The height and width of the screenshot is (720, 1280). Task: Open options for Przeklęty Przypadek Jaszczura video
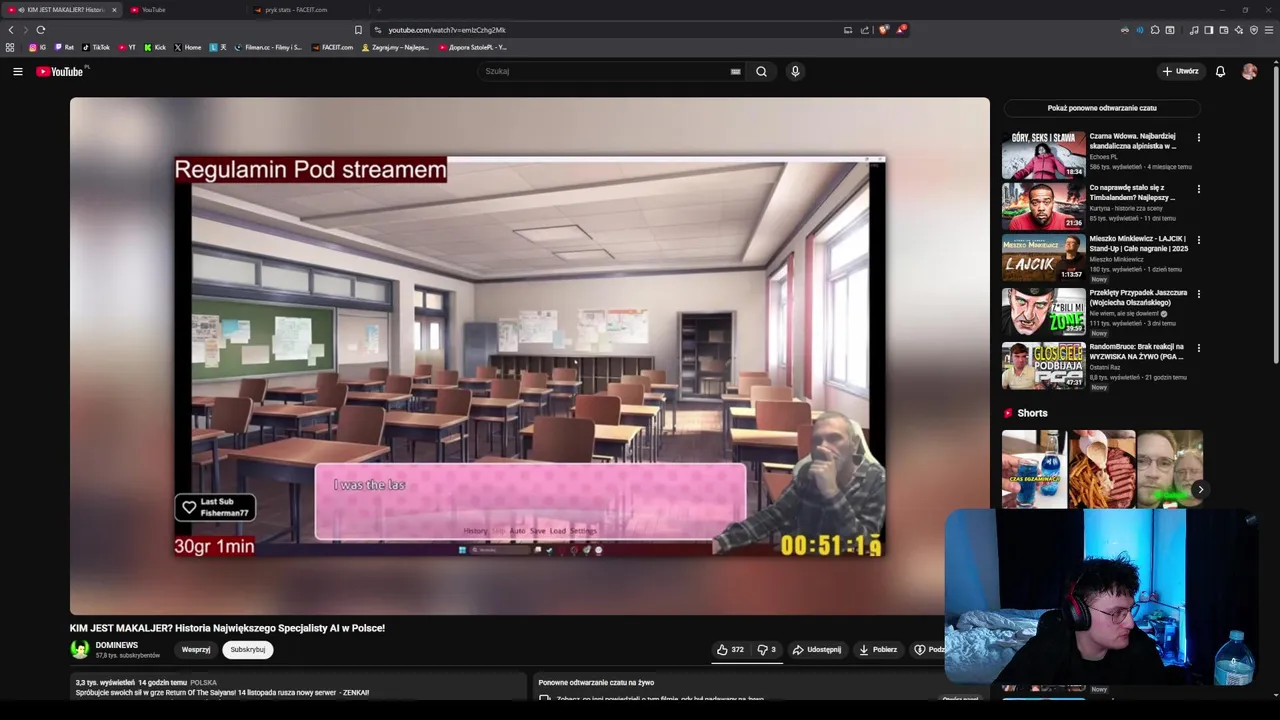[1198, 294]
